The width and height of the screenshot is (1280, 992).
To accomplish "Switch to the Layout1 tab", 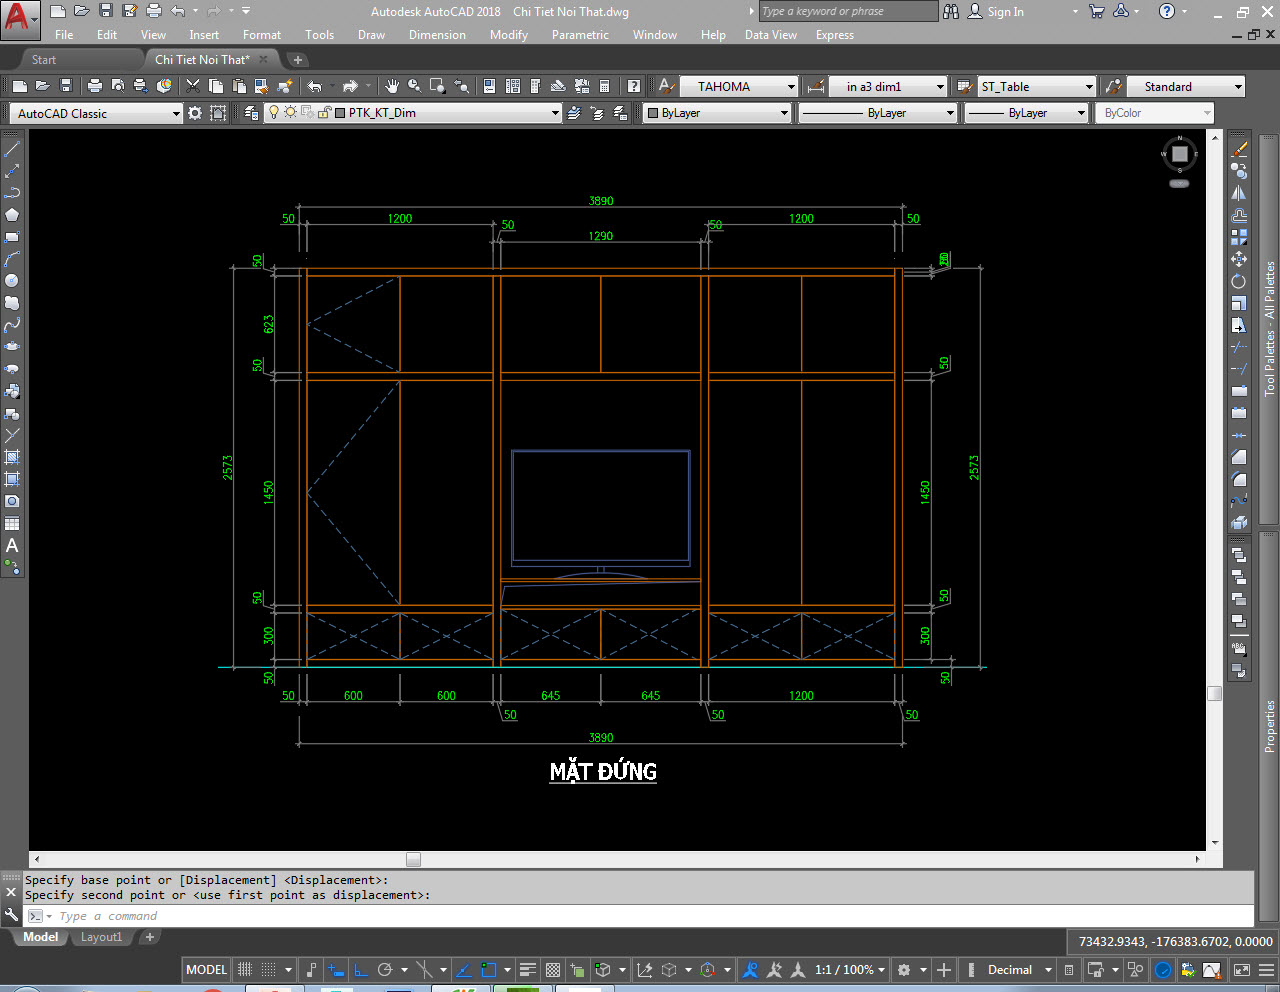I will point(101,937).
